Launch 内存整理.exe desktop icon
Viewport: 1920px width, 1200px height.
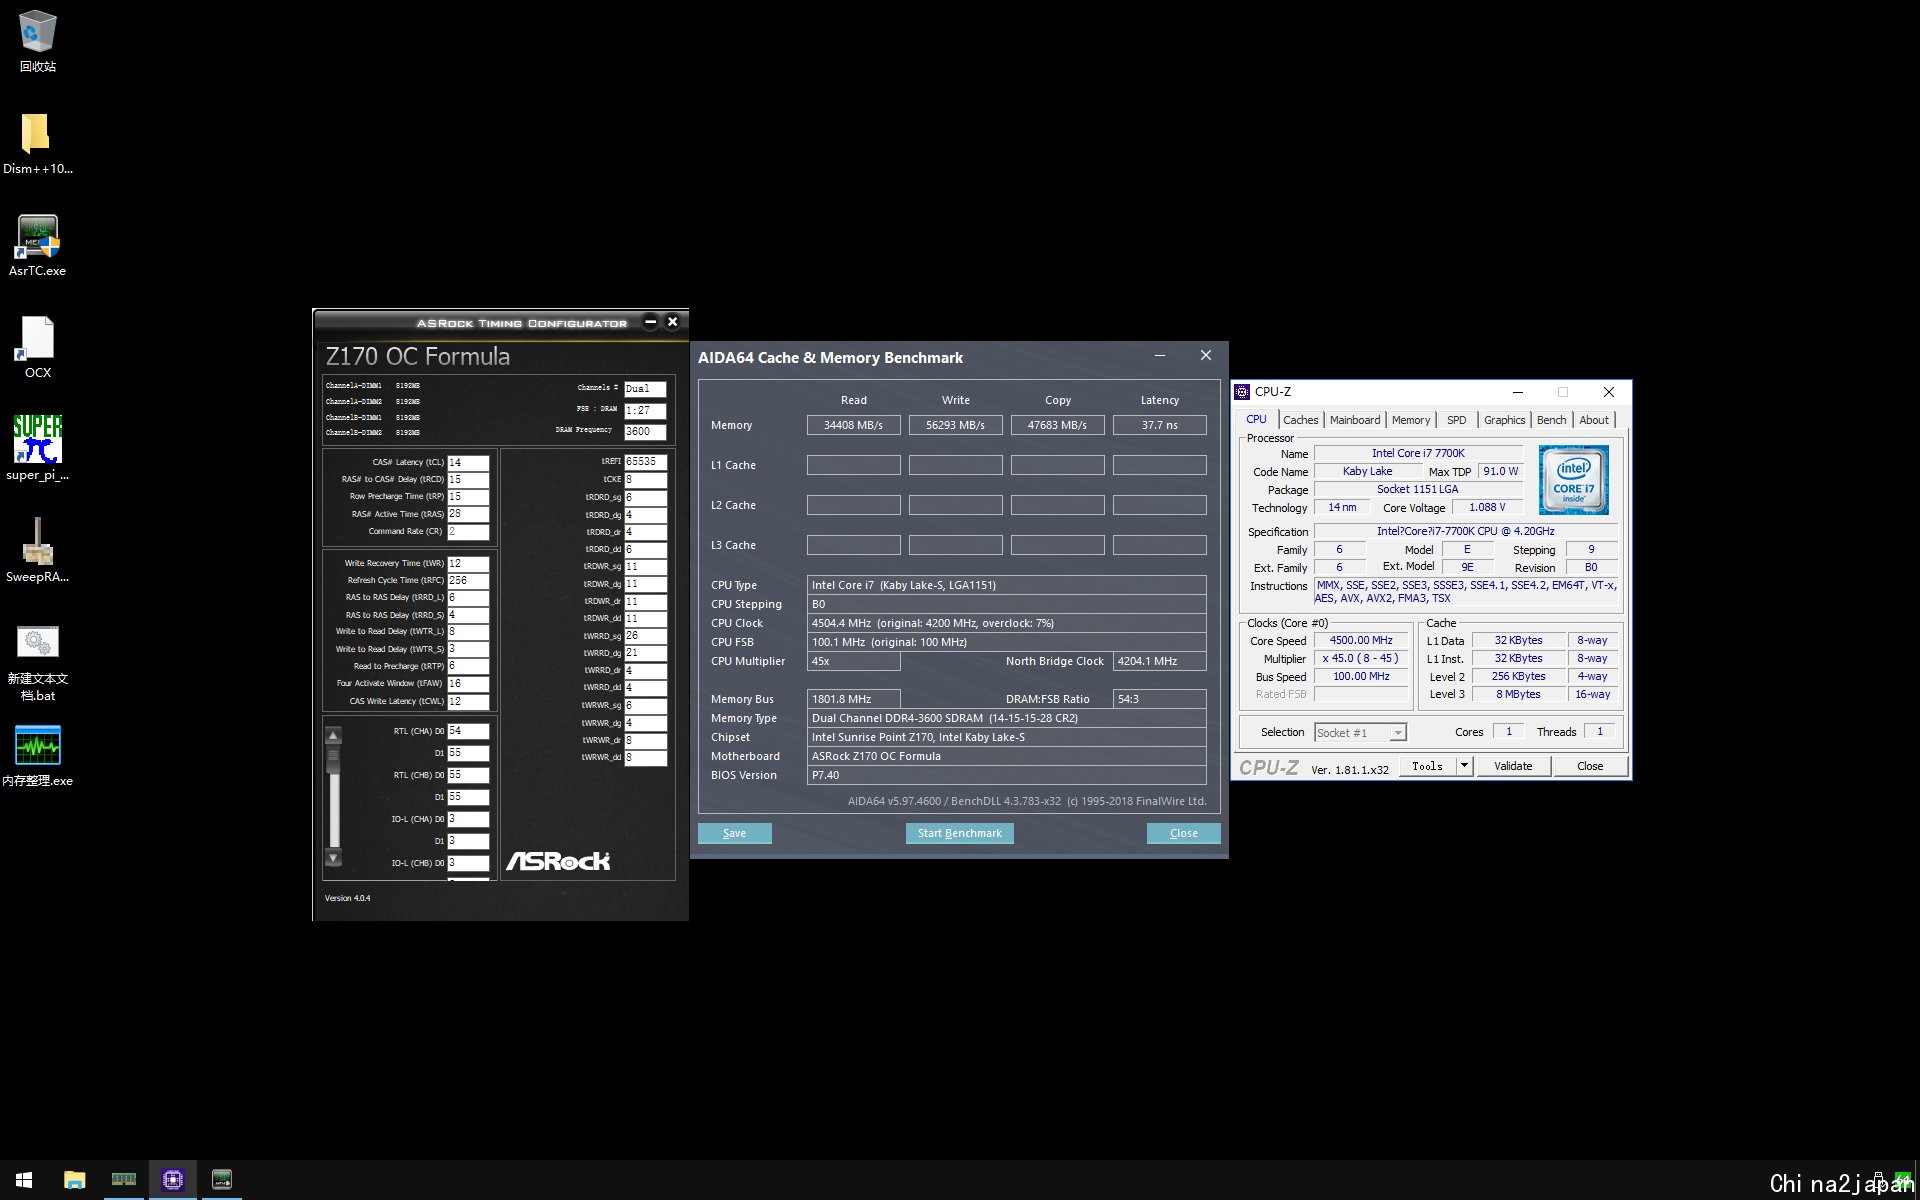tap(37, 756)
